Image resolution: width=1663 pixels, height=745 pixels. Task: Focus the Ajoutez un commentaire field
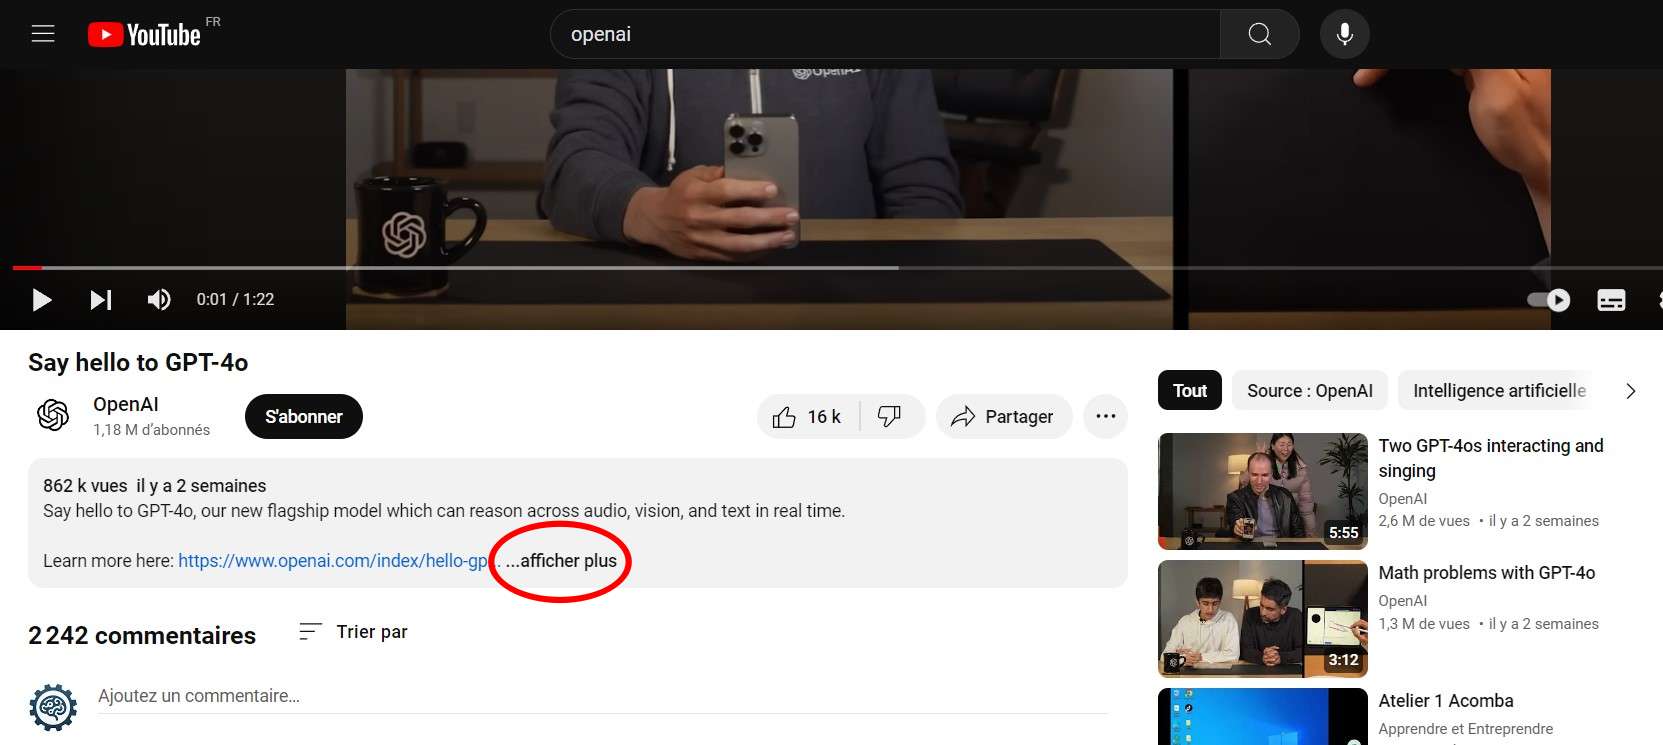(602, 696)
